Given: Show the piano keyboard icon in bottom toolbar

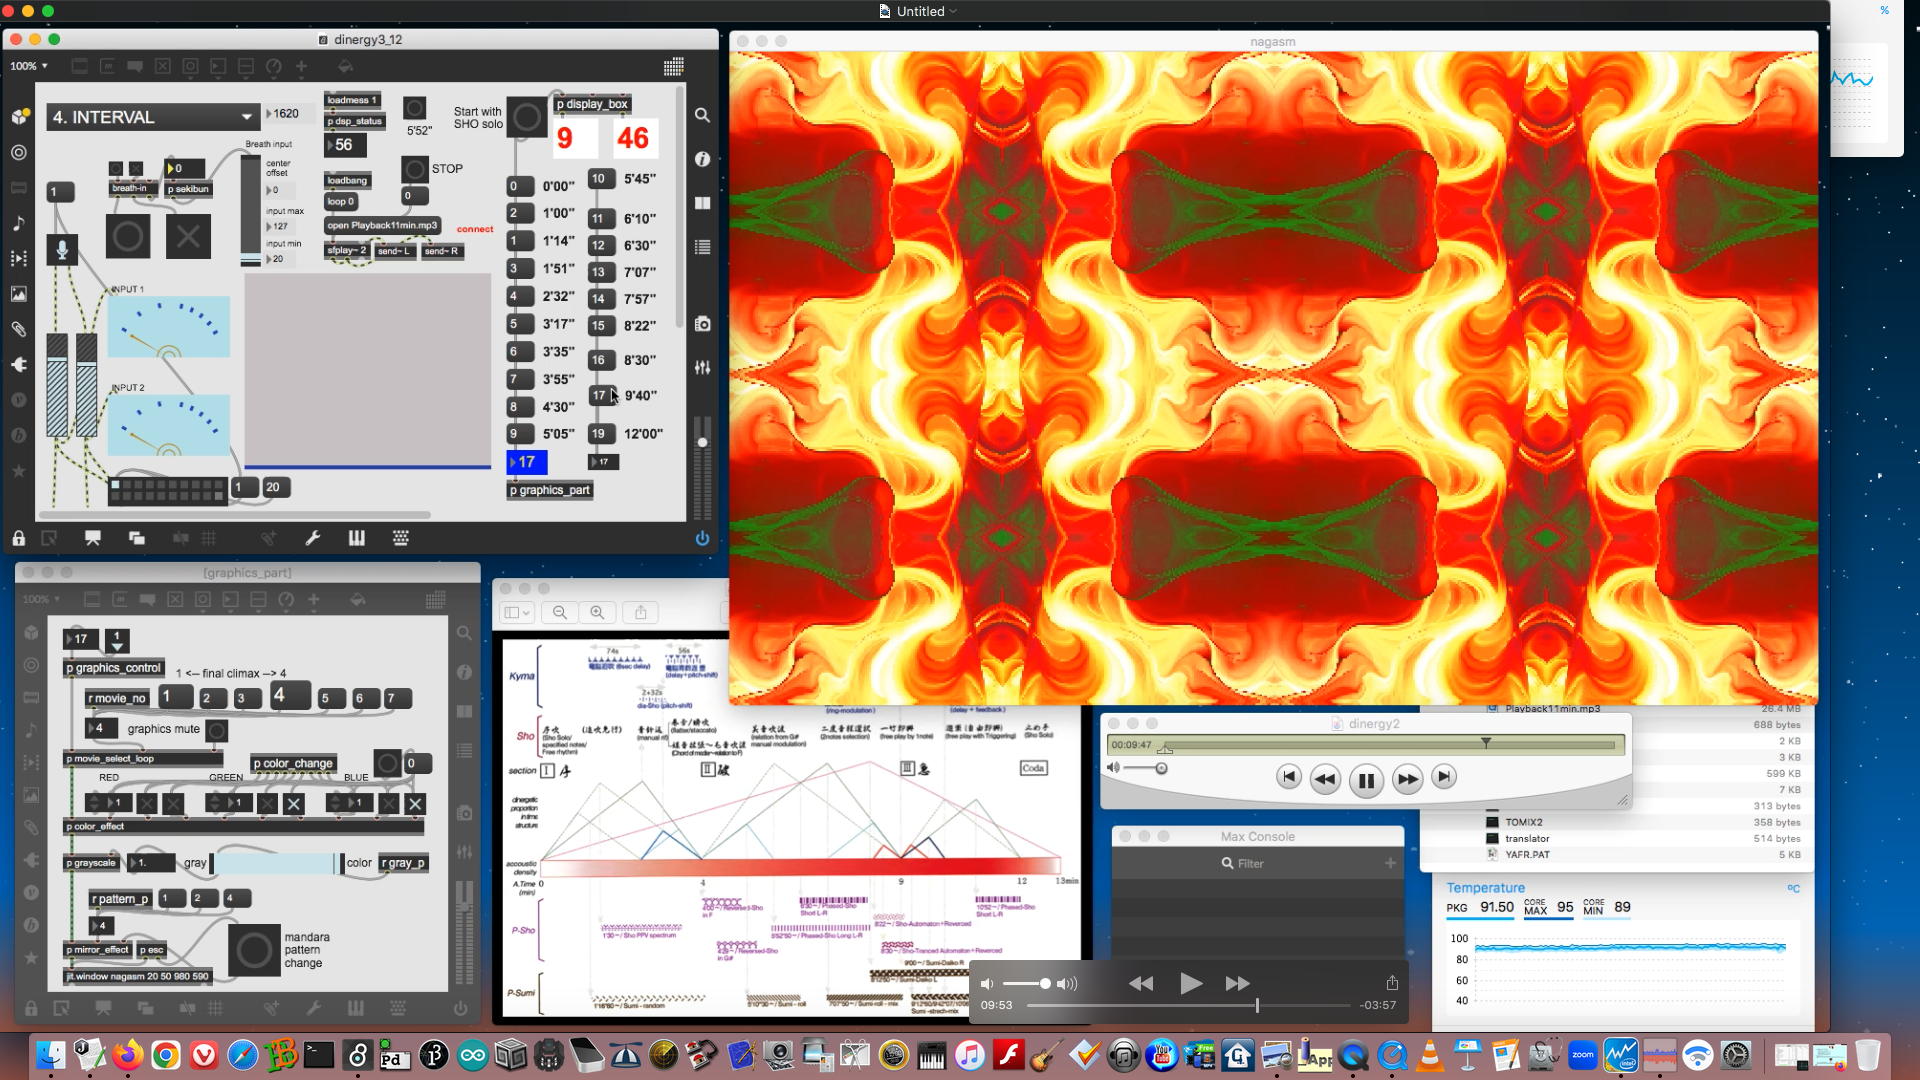Looking at the screenshot, I should 356,538.
